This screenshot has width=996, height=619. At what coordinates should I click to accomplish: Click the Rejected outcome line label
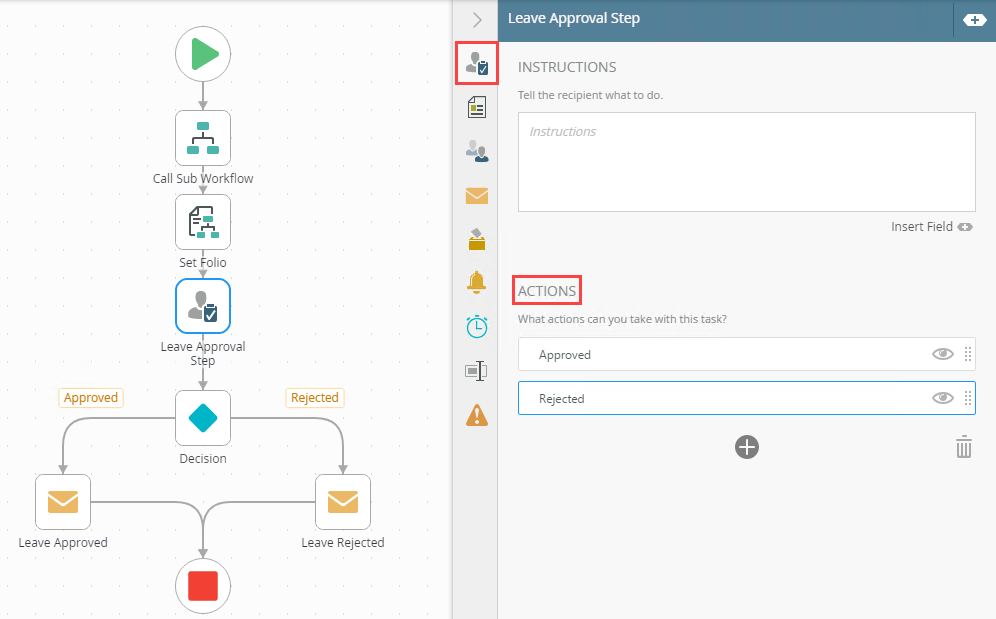coord(315,398)
